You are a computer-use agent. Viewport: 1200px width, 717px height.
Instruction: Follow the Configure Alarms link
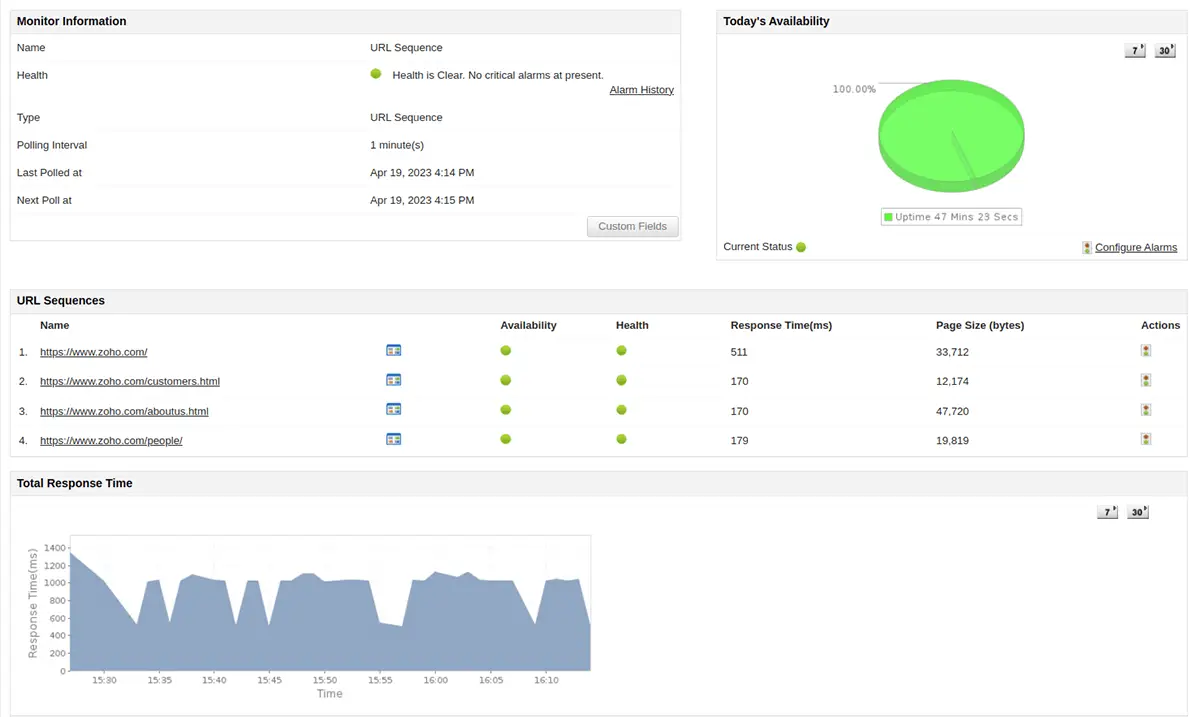pyautogui.click(x=1135, y=247)
